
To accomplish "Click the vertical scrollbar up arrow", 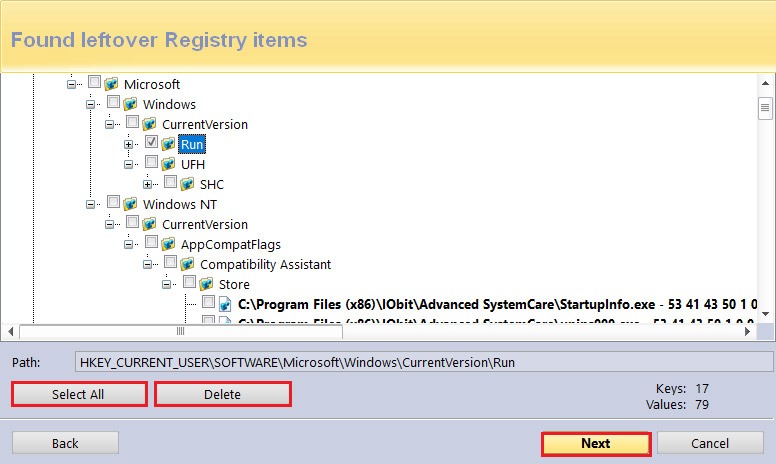I will coord(765,83).
